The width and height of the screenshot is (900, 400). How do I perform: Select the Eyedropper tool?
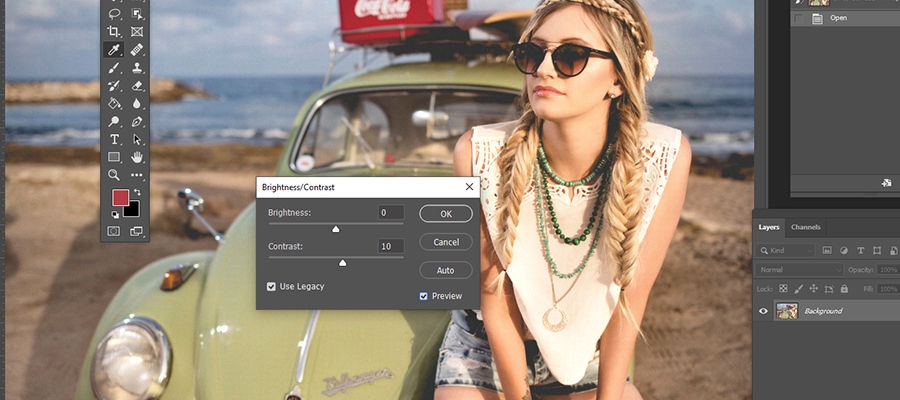[114, 49]
